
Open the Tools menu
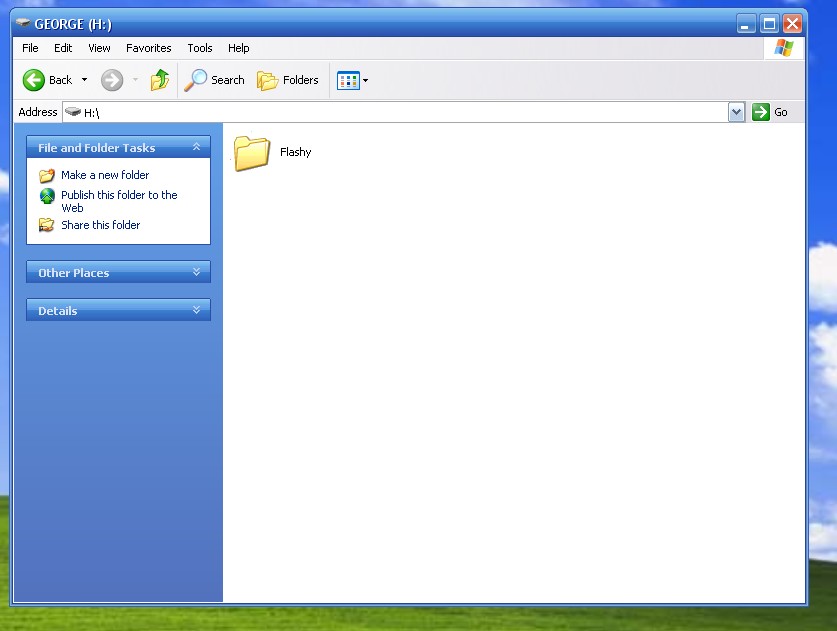pyautogui.click(x=200, y=48)
